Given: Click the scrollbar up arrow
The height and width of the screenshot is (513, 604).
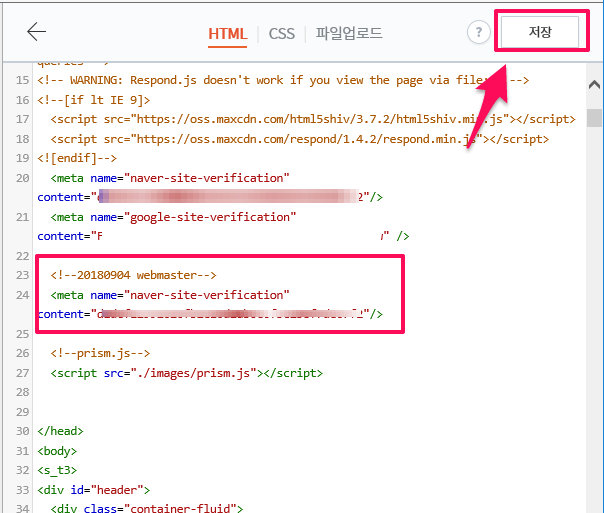Looking at the screenshot, I should click(x=594, y=85).
